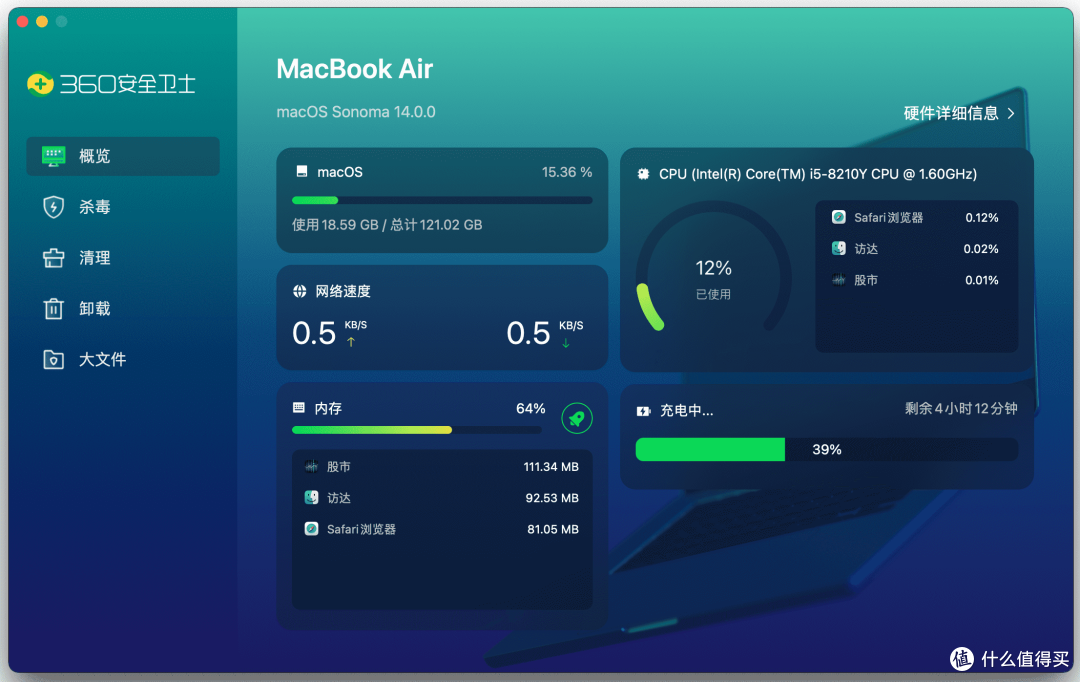This screenshot has height=682, width=1080.
Task: Click the MacBook Air title
Action: 355,69
